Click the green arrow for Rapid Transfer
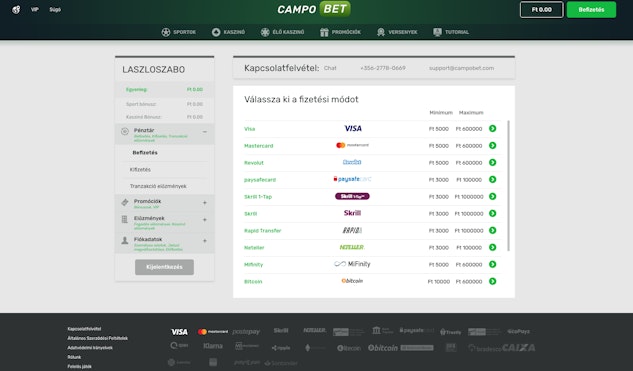Image resolution: width=633 pixels, height=371 pixels. (493, 230)
